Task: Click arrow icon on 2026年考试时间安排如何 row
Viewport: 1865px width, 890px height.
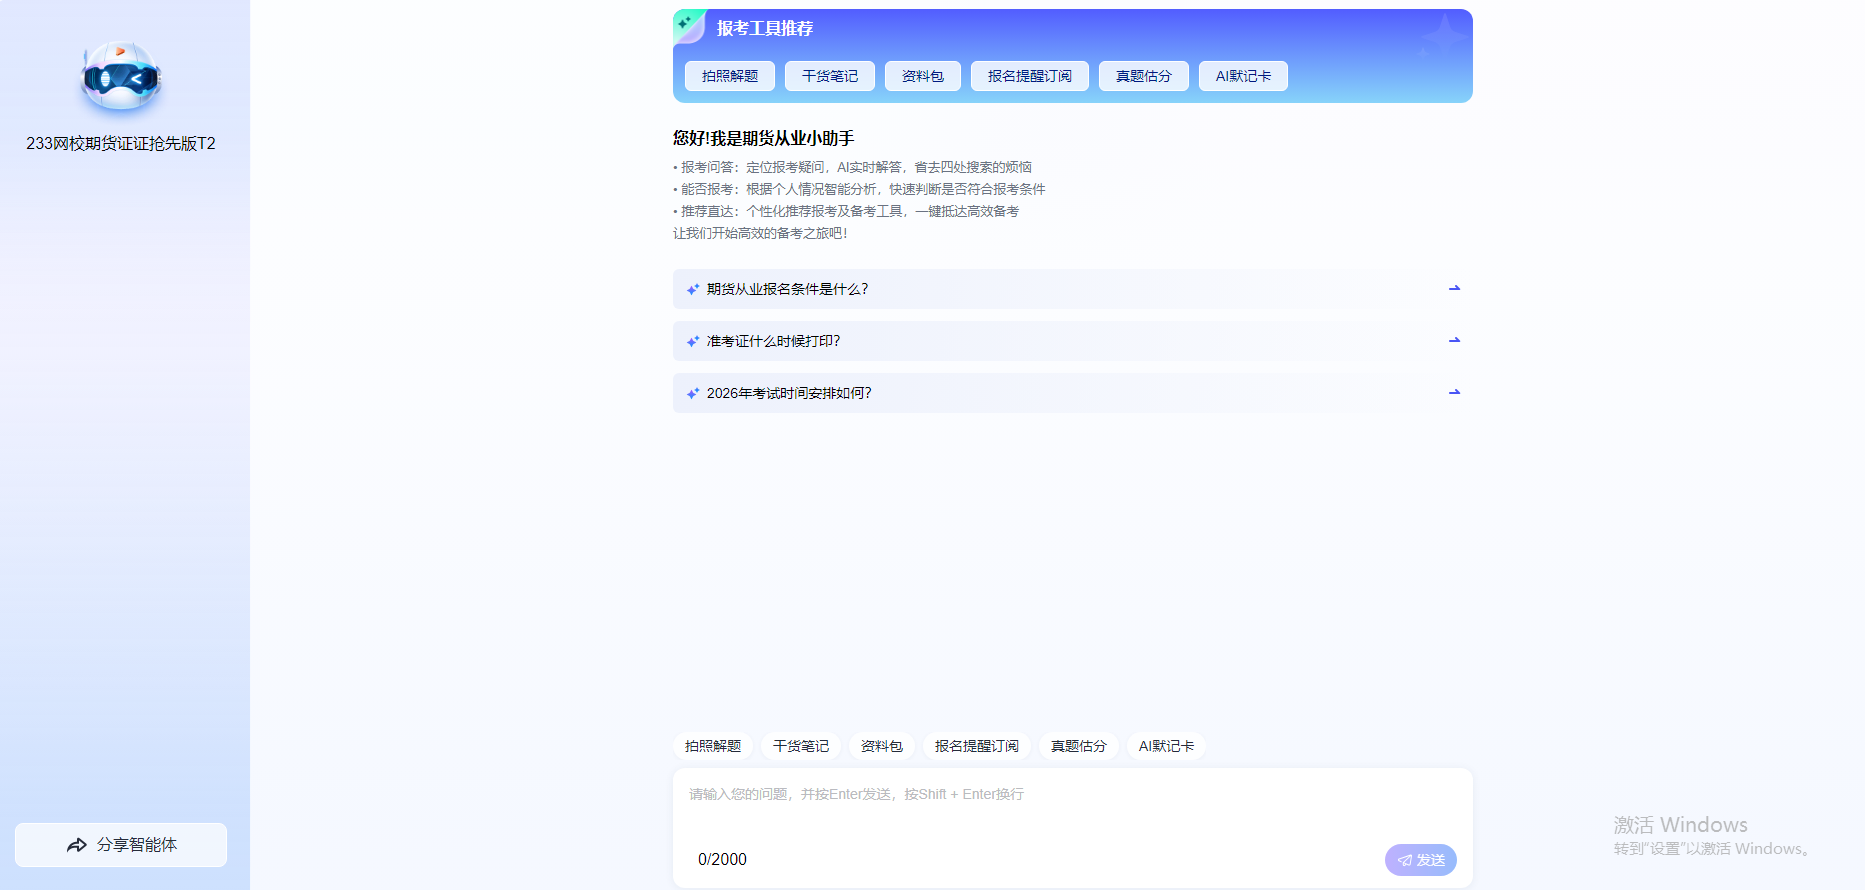Action: 1455,392
